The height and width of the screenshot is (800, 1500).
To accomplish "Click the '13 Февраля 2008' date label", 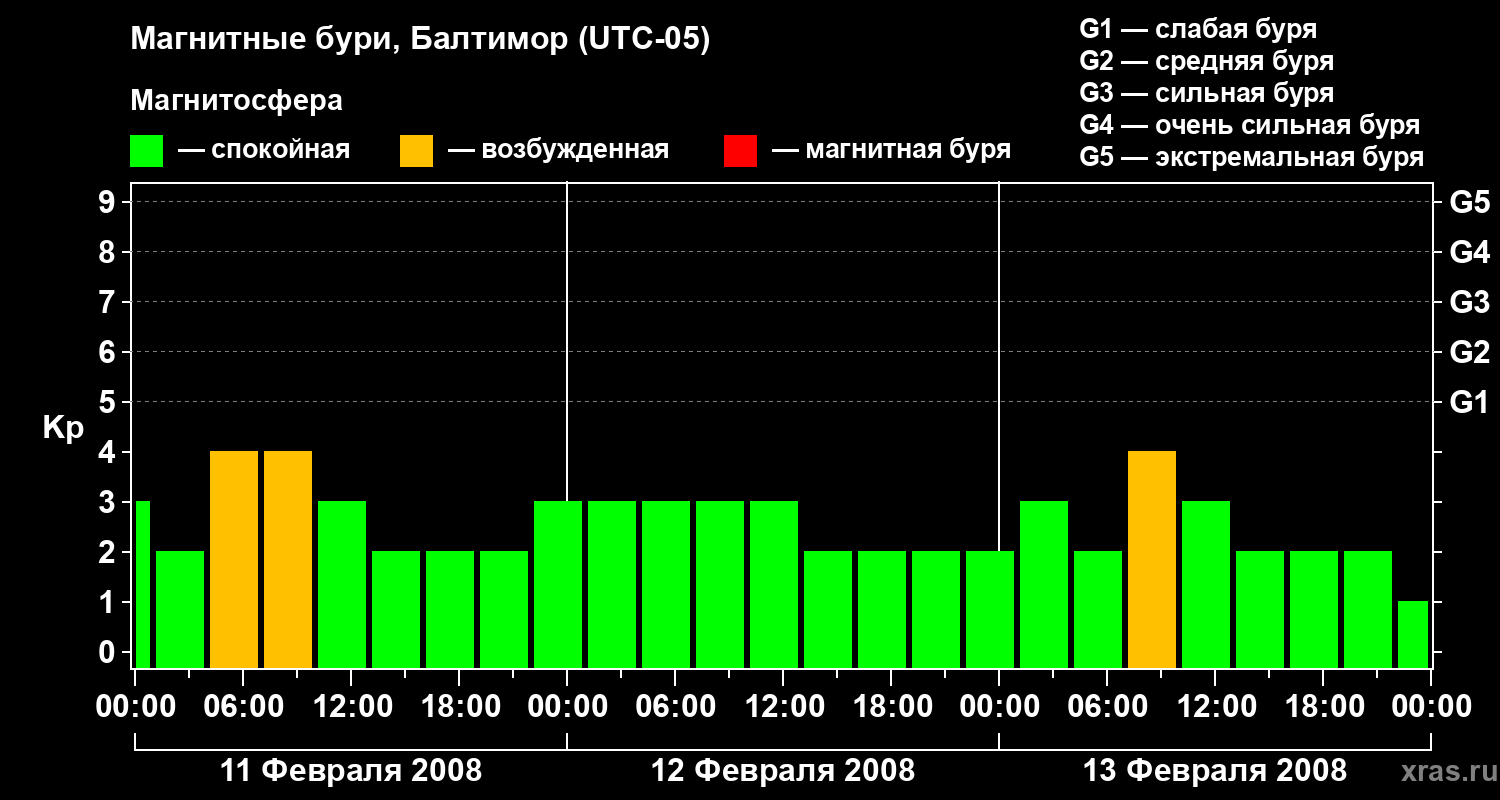I will tap(1215, 771).
